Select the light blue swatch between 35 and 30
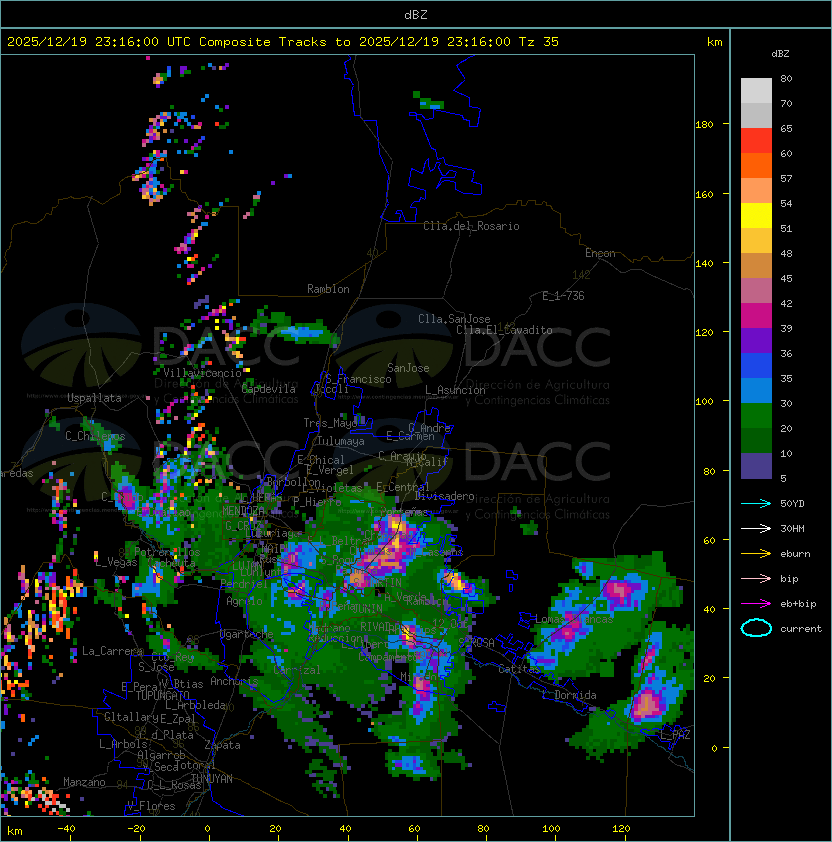 pyautogui.click(x=756, y=390)
